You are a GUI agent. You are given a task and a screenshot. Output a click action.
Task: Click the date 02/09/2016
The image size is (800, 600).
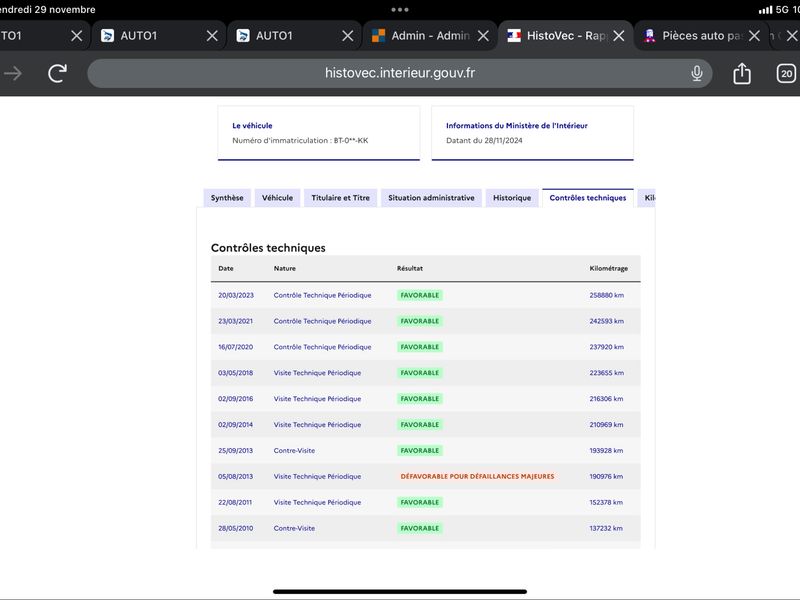235,399
